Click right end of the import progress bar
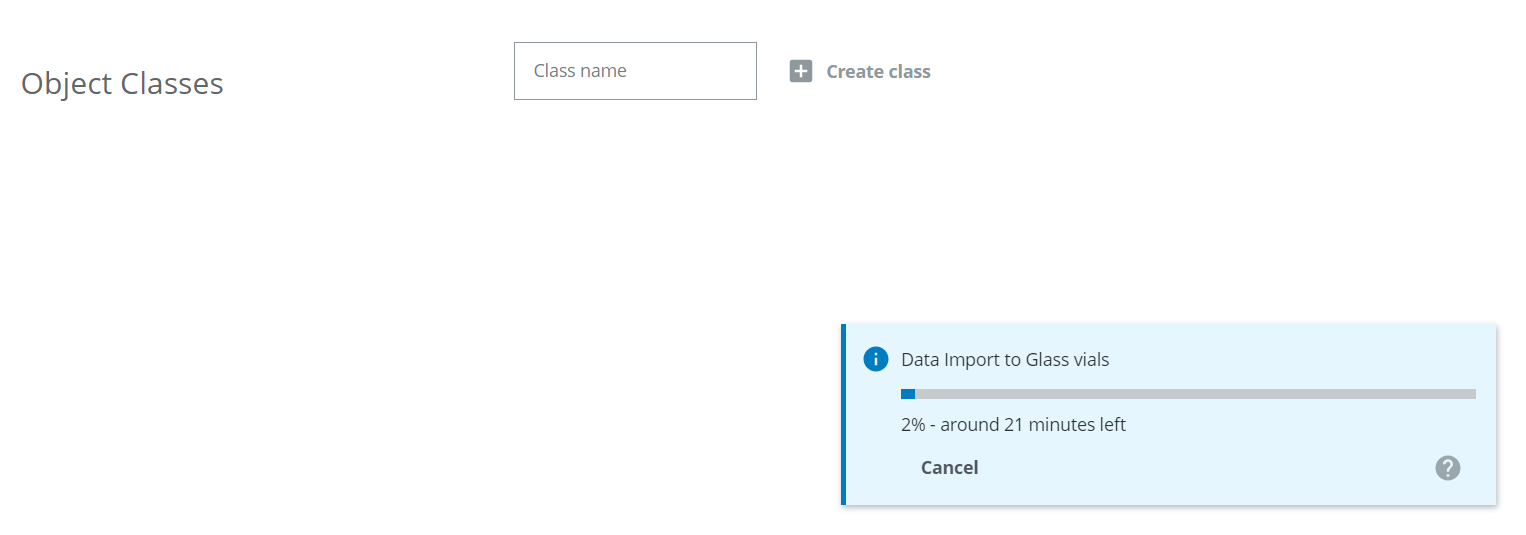This screenshot has width=1526, height=535. 1471,394
